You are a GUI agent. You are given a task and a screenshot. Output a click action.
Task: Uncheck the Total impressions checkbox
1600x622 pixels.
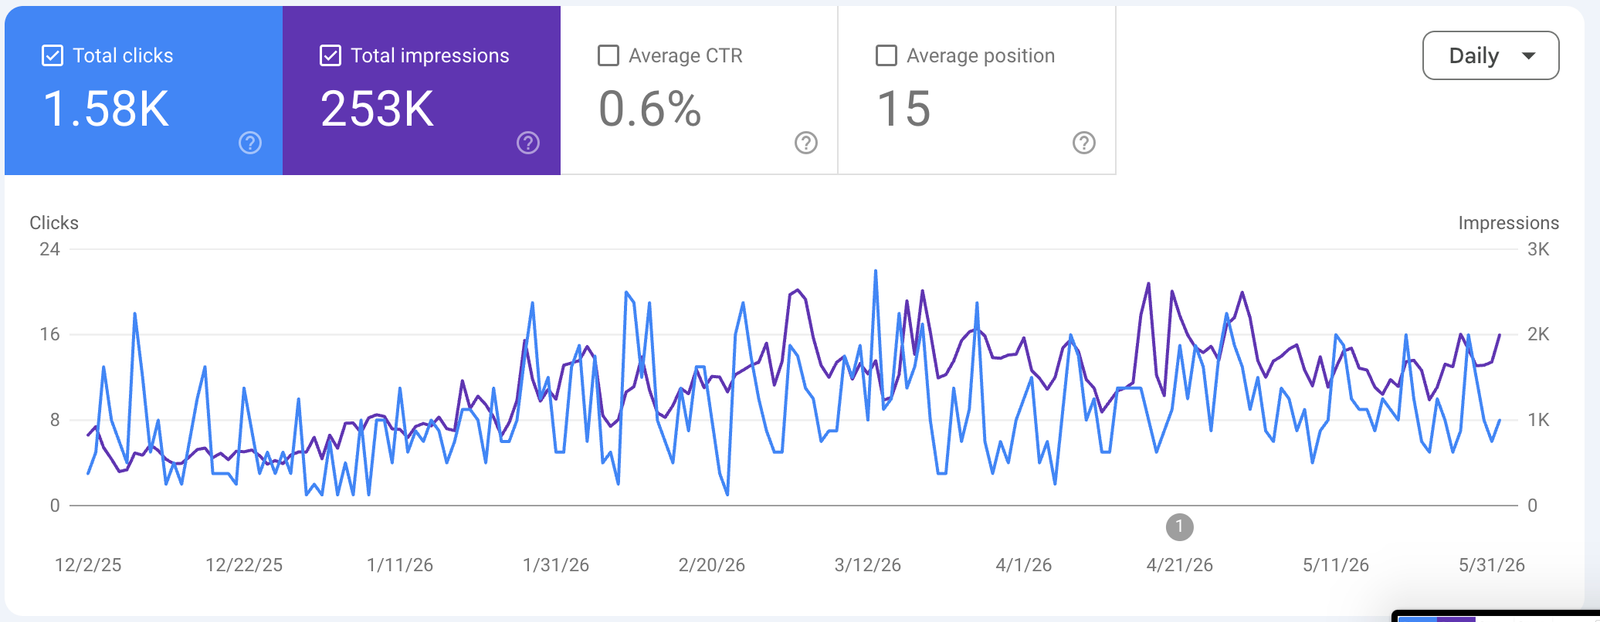click(x=330, y=55)
